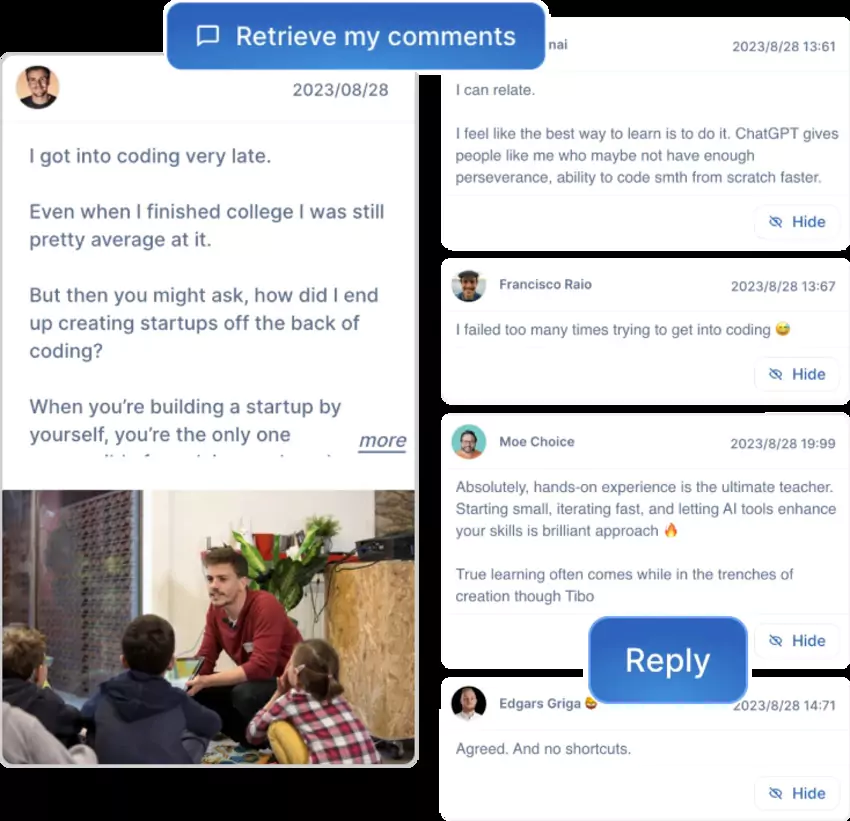Viewport: 850px width, 821px height.
Task: Open Edgars Griga's profile name
Action: 540,703
